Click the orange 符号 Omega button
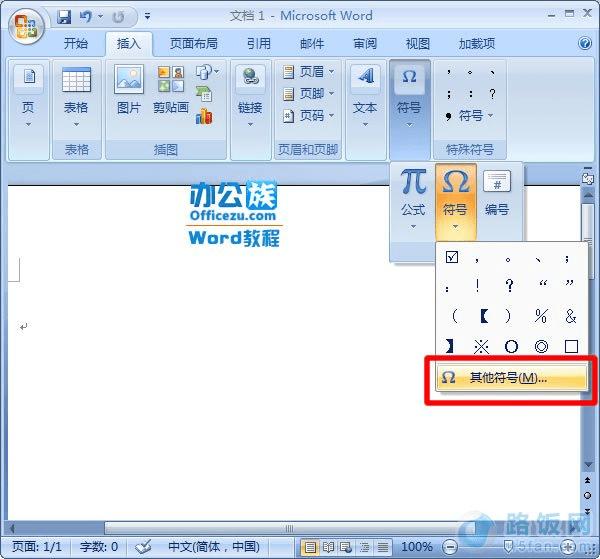The image size is (600, 559). point(455,201)
